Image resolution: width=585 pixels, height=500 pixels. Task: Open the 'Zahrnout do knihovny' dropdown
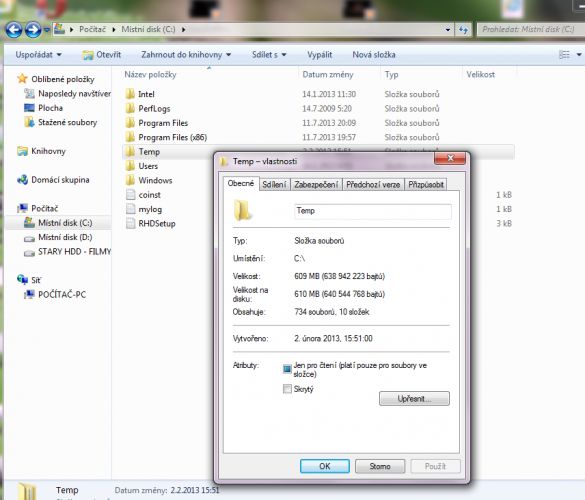[x=186, y=55]
